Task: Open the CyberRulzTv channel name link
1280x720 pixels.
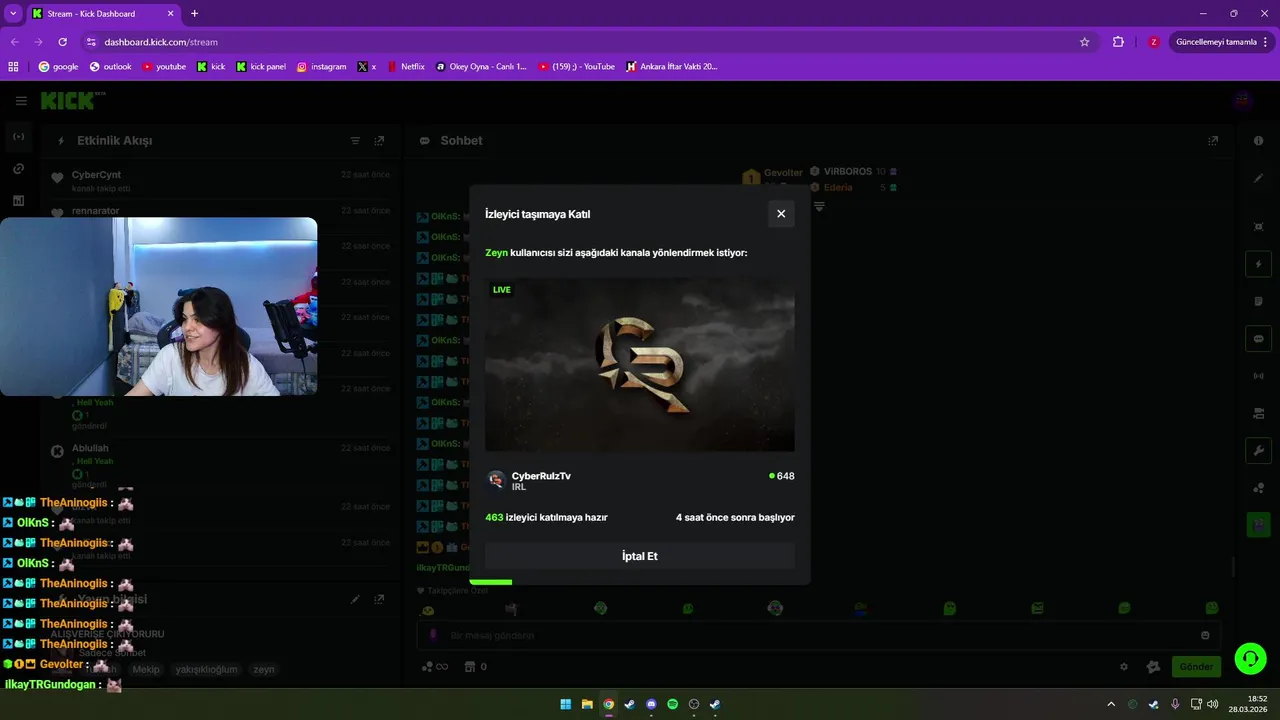Action: click(x=541, y=476)
